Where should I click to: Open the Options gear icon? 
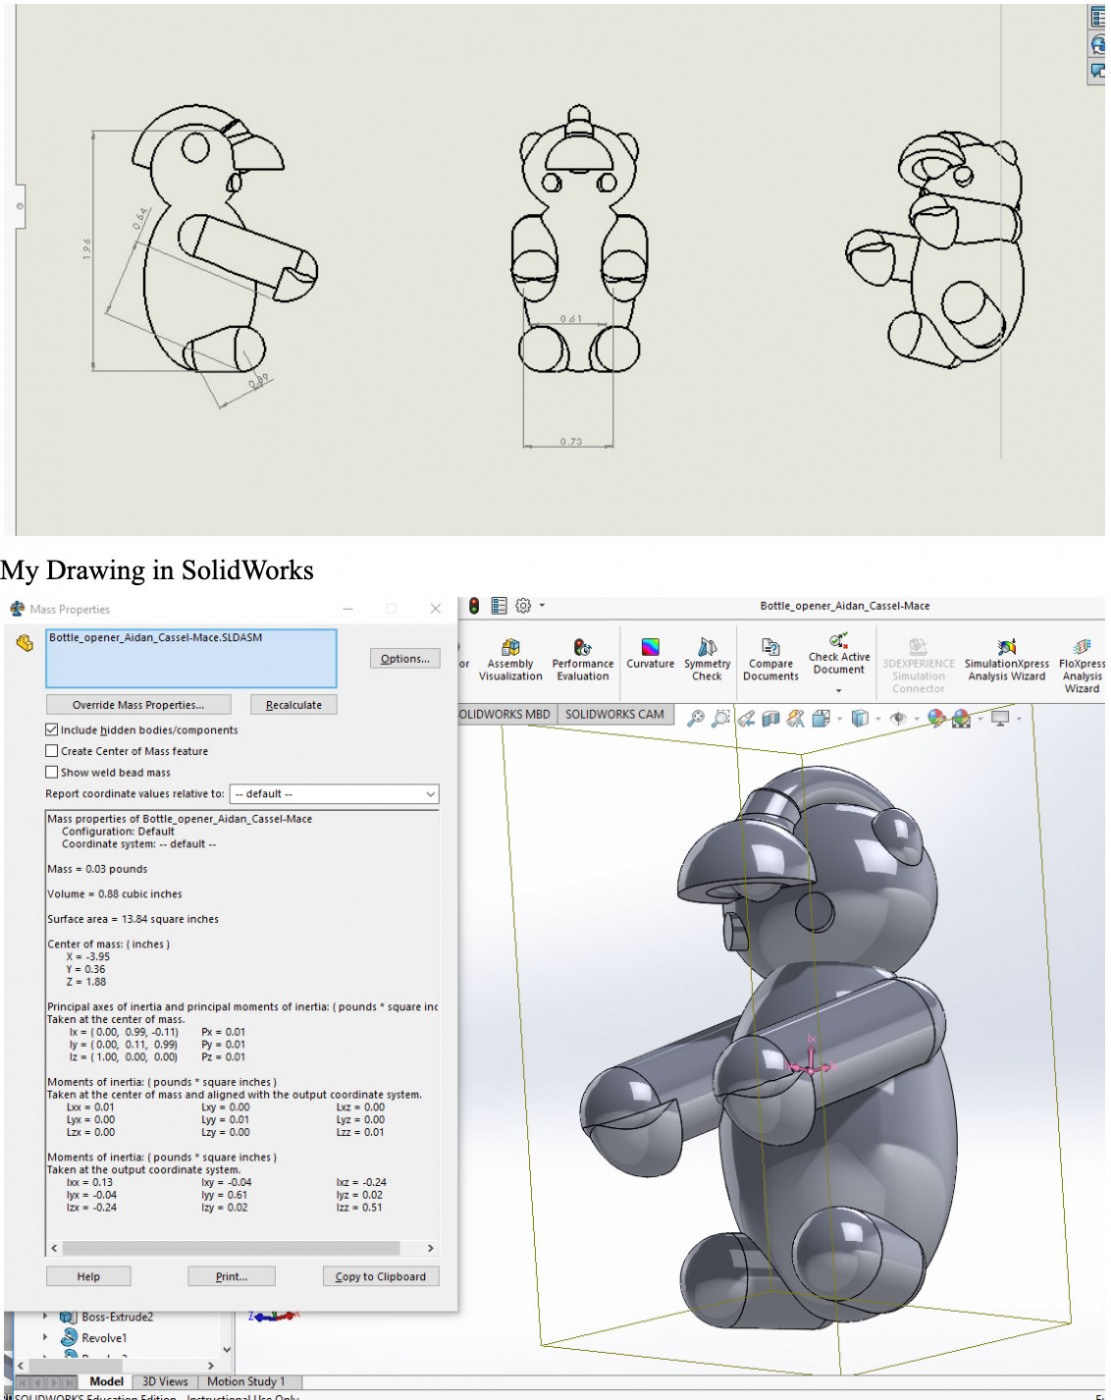tap(523, 606)
